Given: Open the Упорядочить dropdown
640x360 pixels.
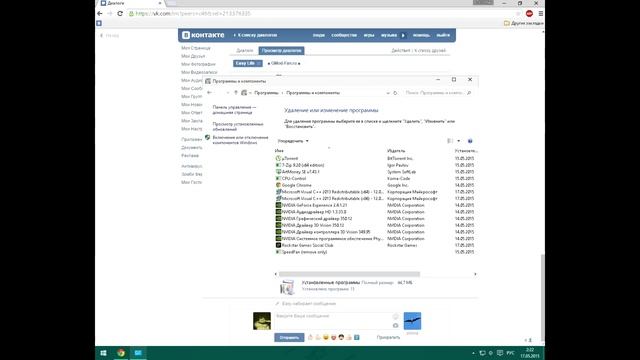Looking at the screenshot, I should (293, 141).
